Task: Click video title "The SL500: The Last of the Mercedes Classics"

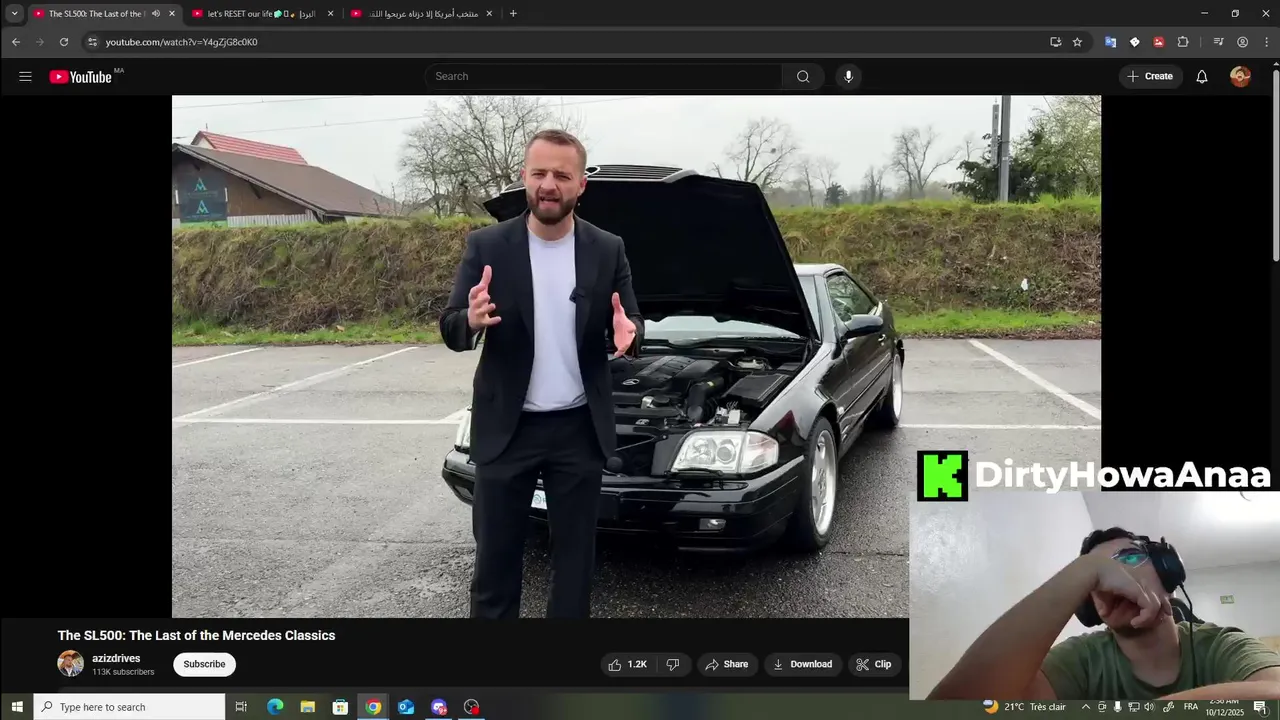Action: click(196, 635)
